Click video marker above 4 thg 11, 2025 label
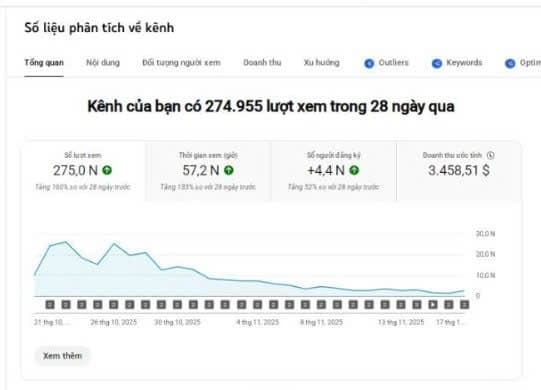 coord(257,304)
